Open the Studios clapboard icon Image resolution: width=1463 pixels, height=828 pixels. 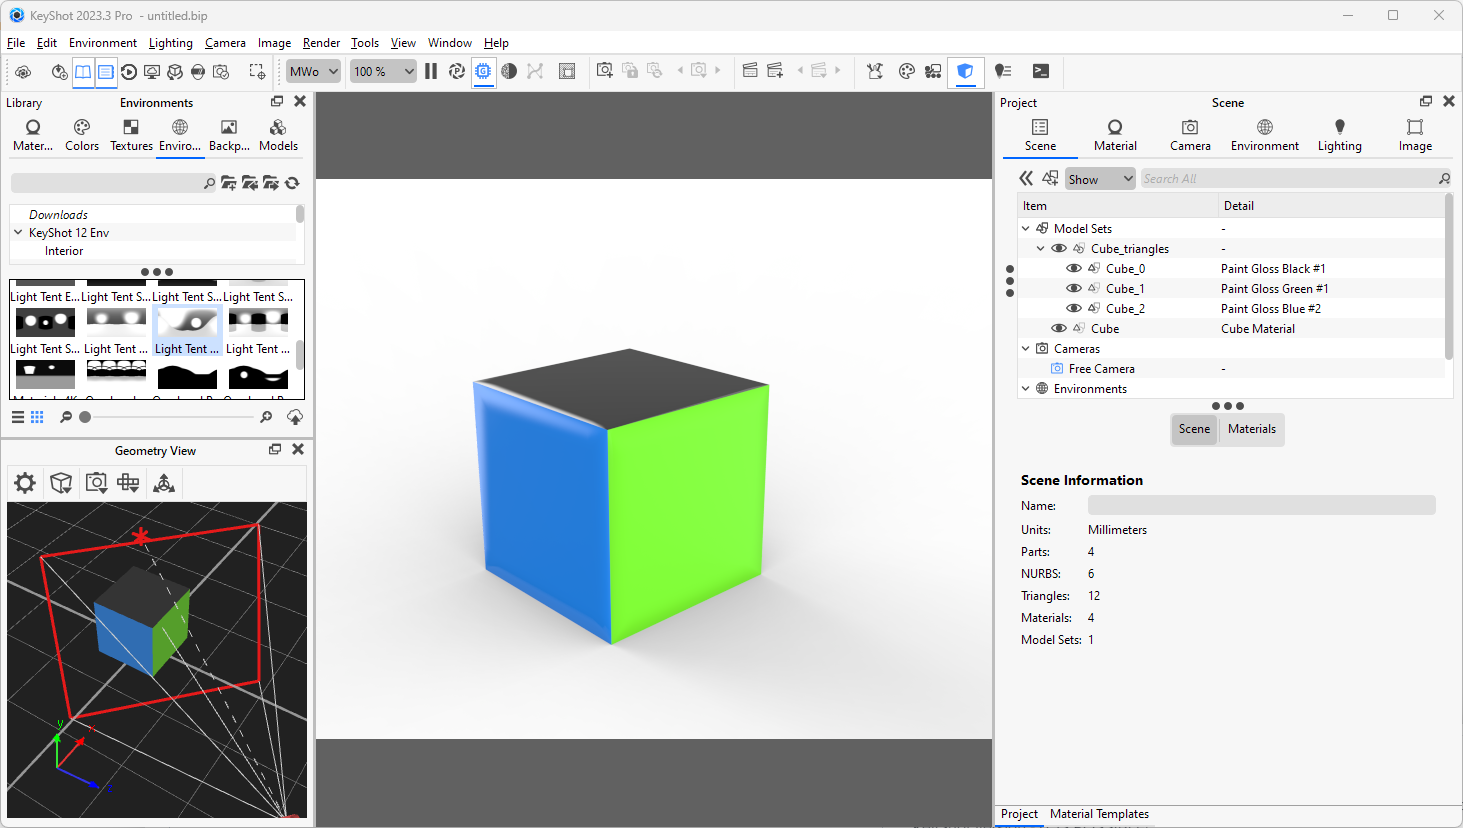tap(750, 70)
